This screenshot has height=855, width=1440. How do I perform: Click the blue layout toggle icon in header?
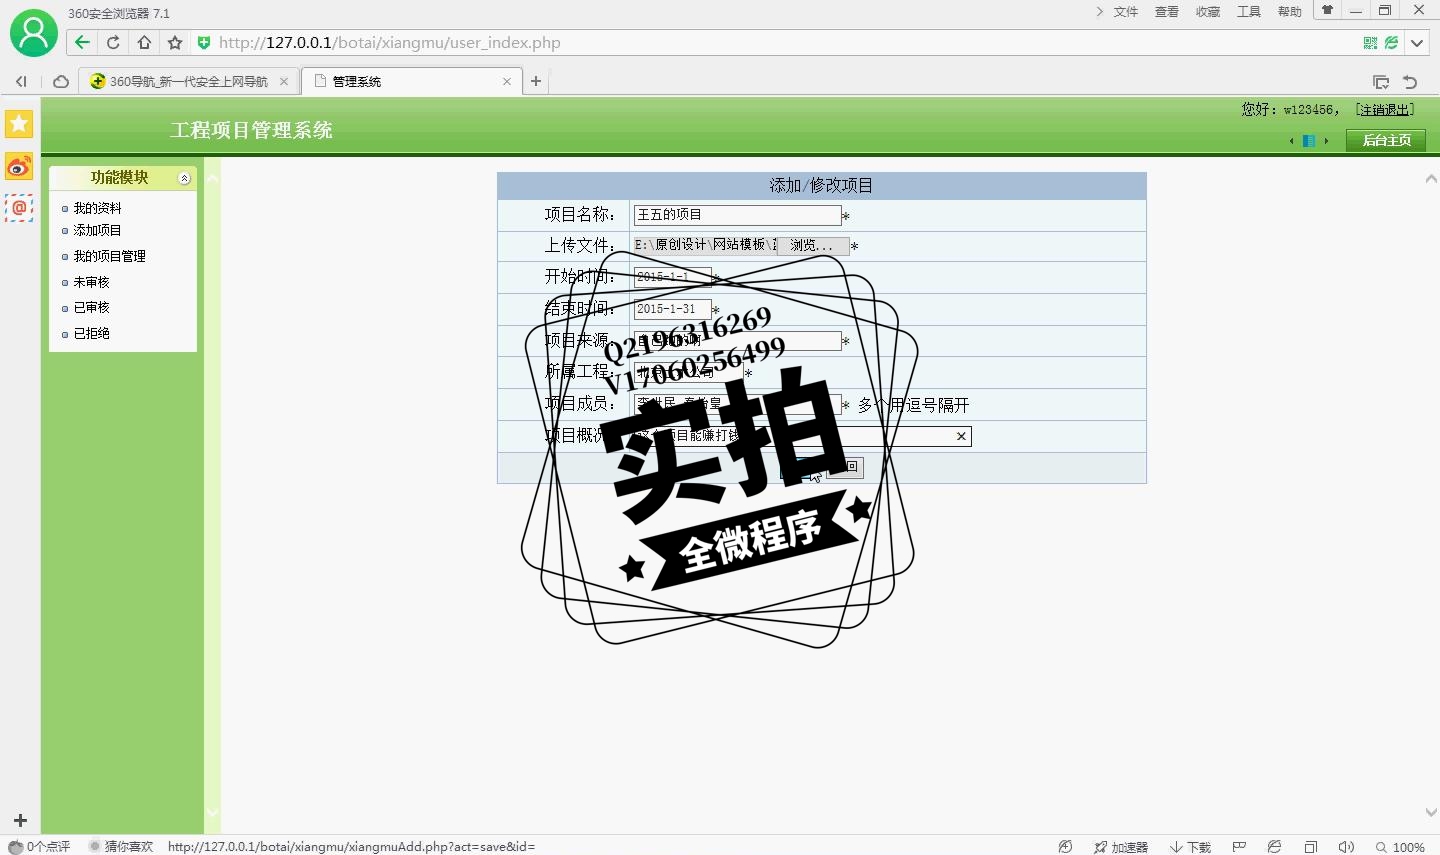pos(1309,141)
